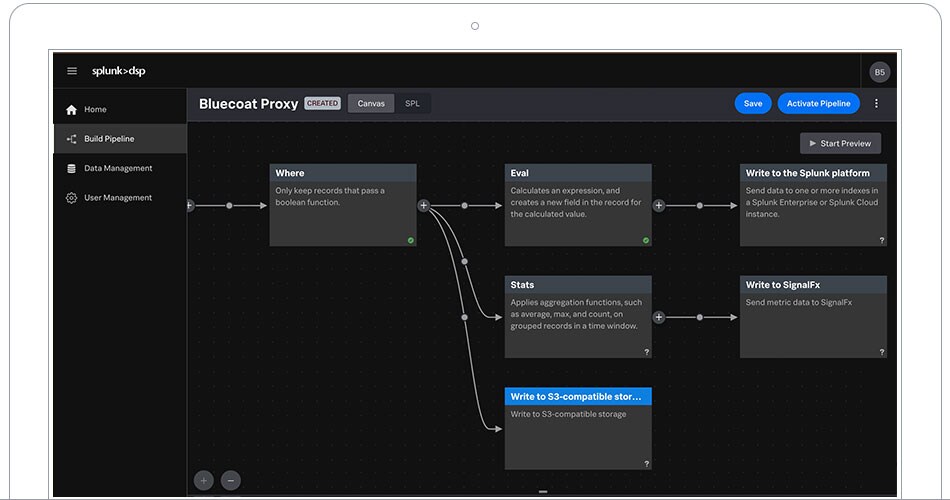950x500 pixels.
Task: Open the three-dot more options menu
Action: coord(876,104)
